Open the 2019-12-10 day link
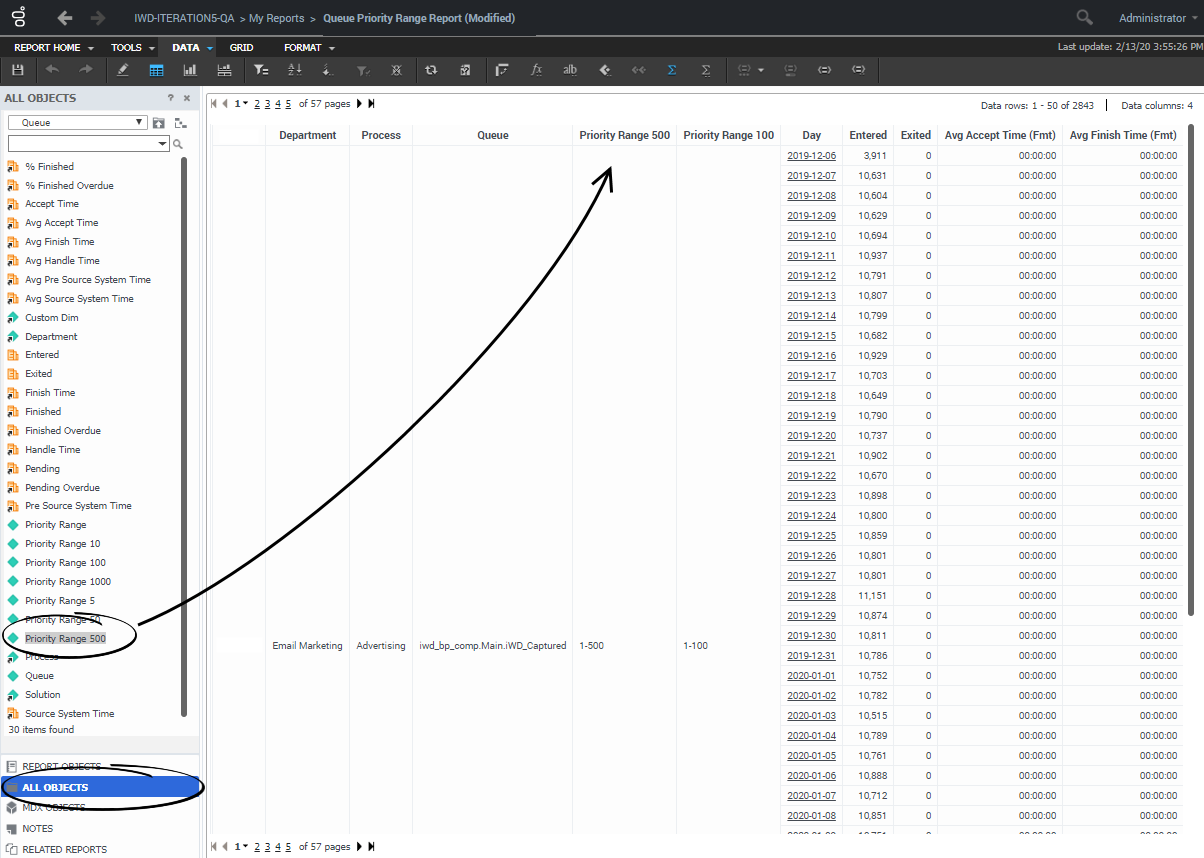This screenshot has height=858, width=1204. point(811,236)
